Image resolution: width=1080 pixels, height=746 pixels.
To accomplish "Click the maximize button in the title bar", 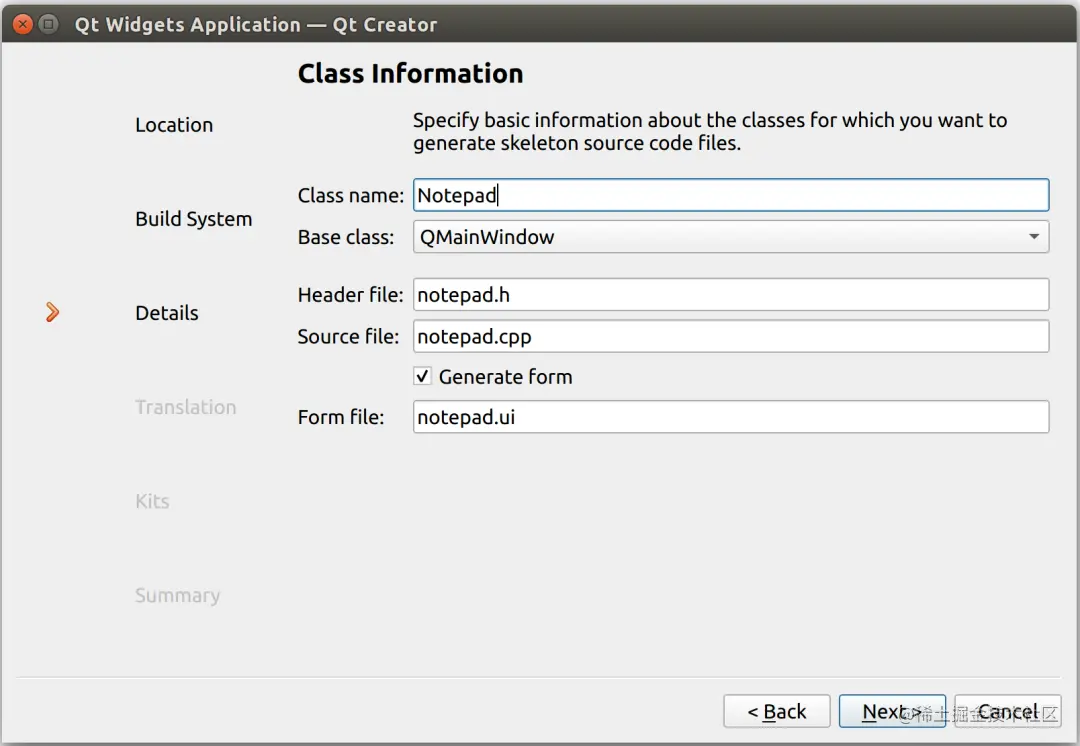I will click(x=48, y=24).
